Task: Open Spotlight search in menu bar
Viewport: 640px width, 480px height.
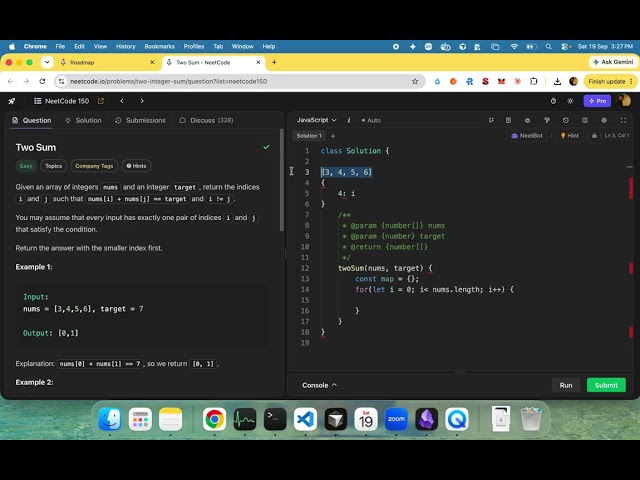Action: [x=548, y=47]
